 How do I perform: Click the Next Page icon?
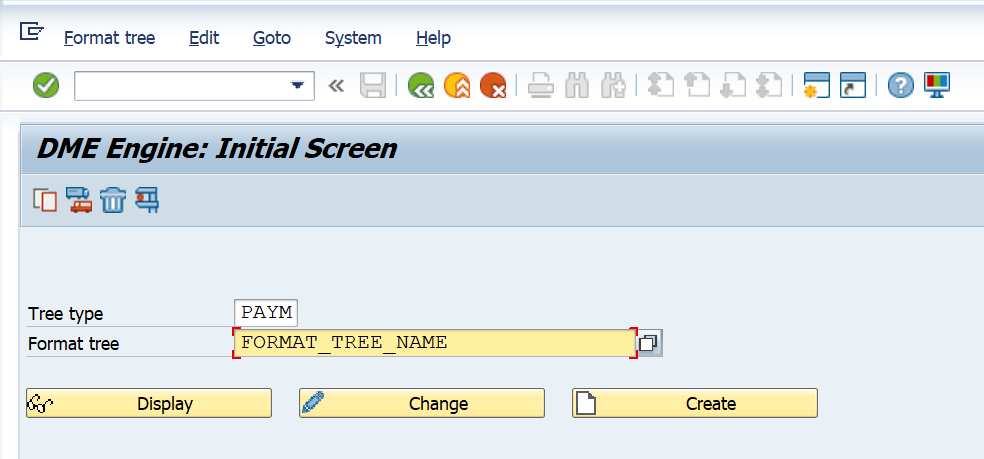point(732,85)
